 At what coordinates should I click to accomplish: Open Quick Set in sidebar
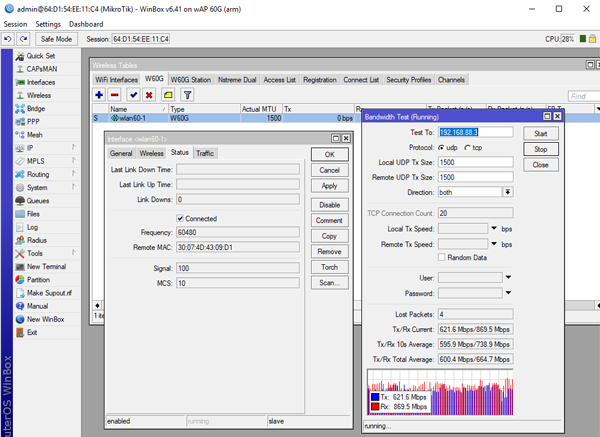point(41,56)
